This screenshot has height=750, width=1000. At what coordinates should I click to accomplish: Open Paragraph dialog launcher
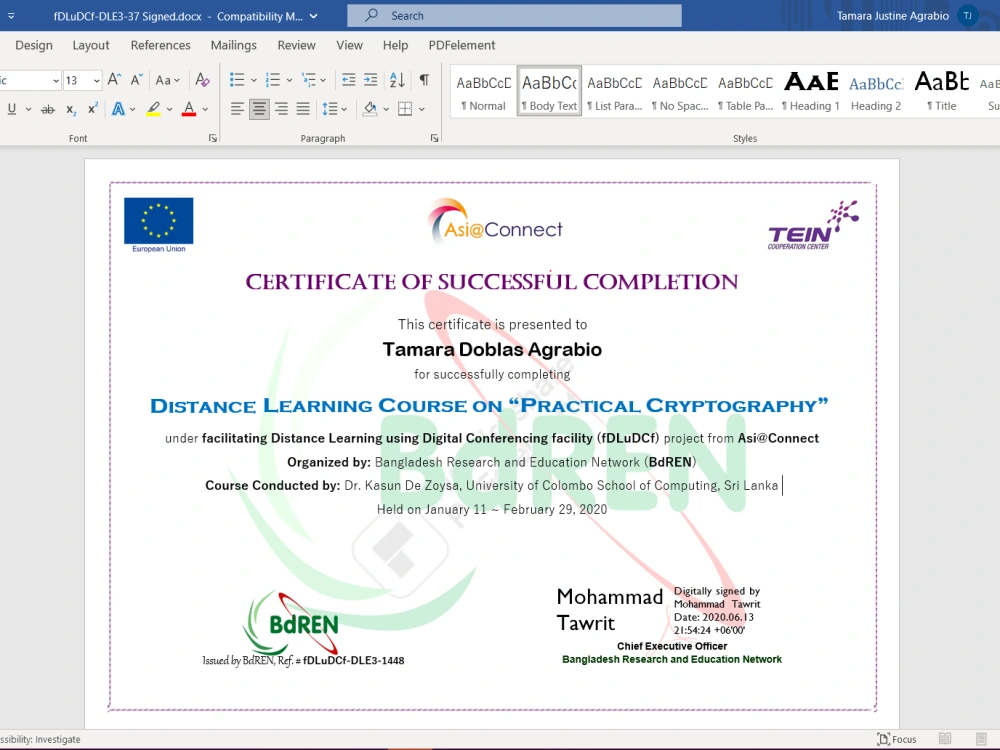[x=434, y=138]
